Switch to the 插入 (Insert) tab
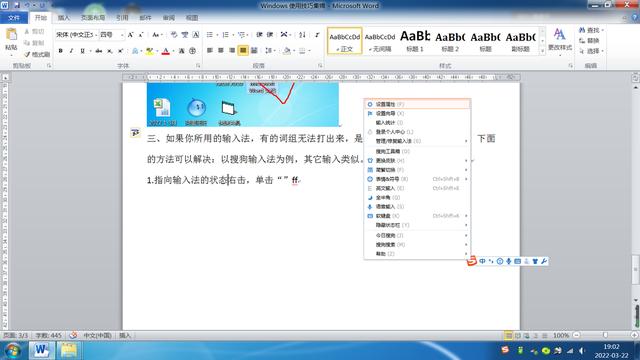 pyautogui.click(x=64, y=18)
